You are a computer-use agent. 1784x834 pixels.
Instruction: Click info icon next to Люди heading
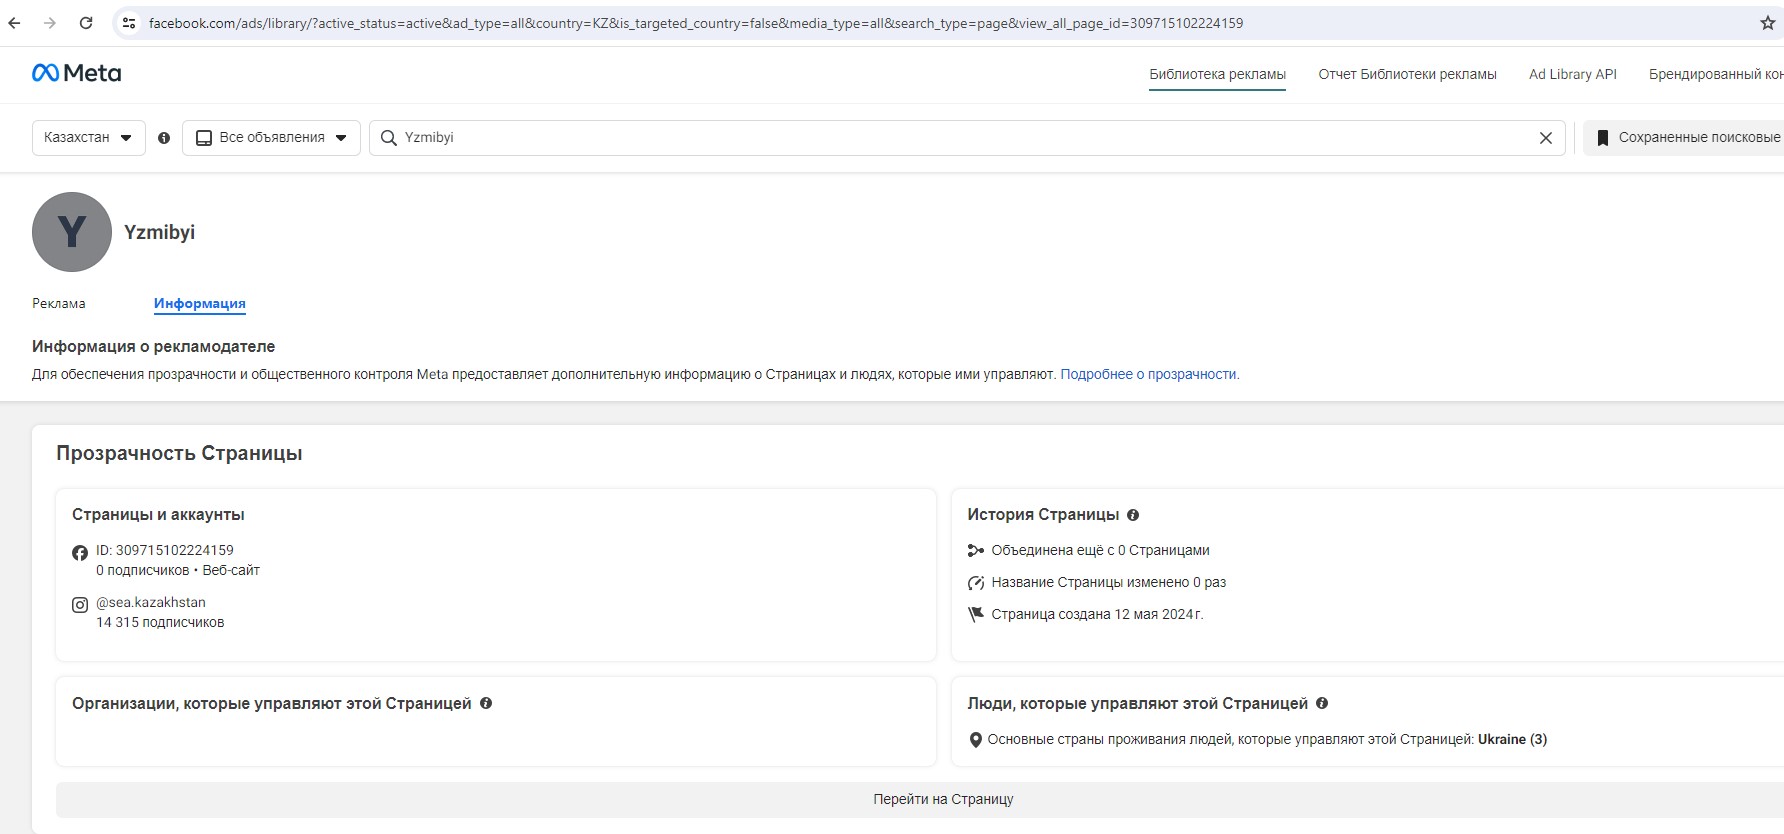click(x=1322, y=703)
